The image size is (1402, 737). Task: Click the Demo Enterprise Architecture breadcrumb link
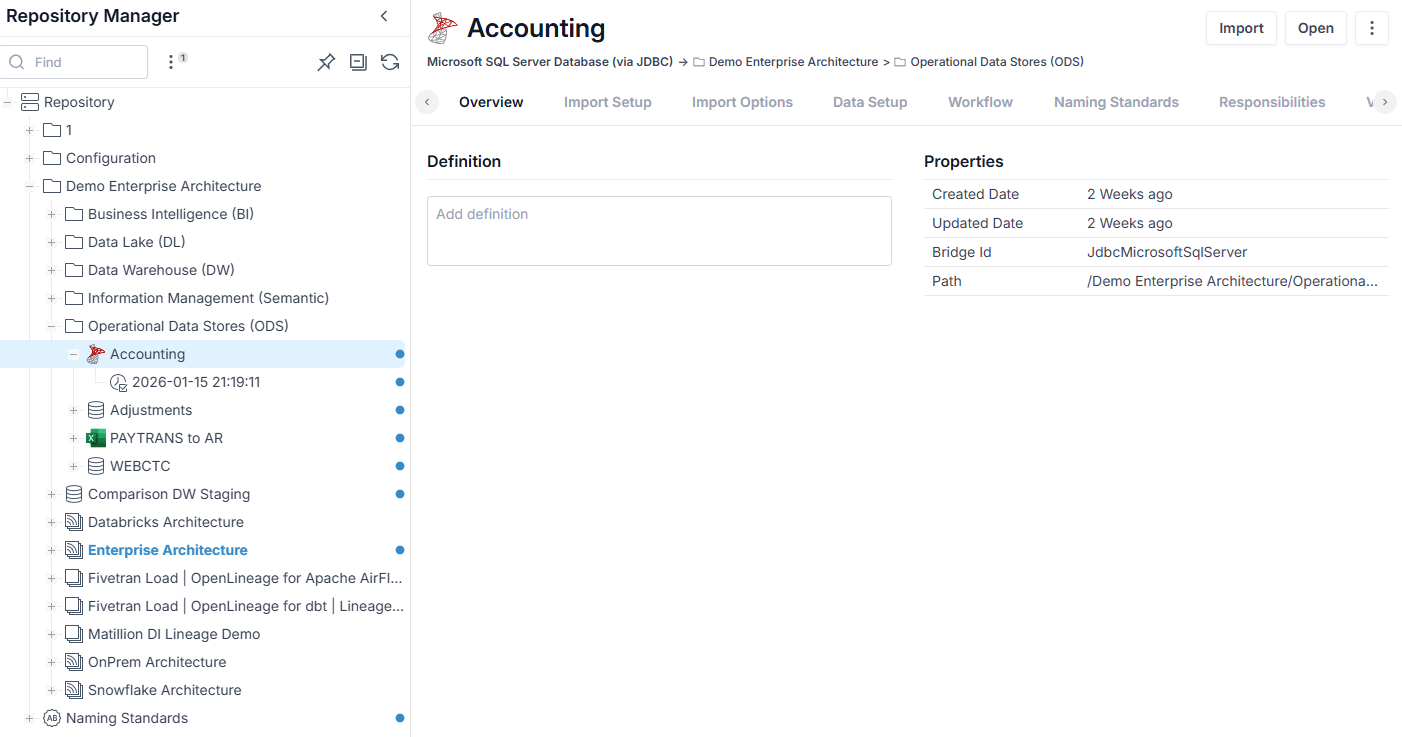pyautogui.click(x=793, y=62)
